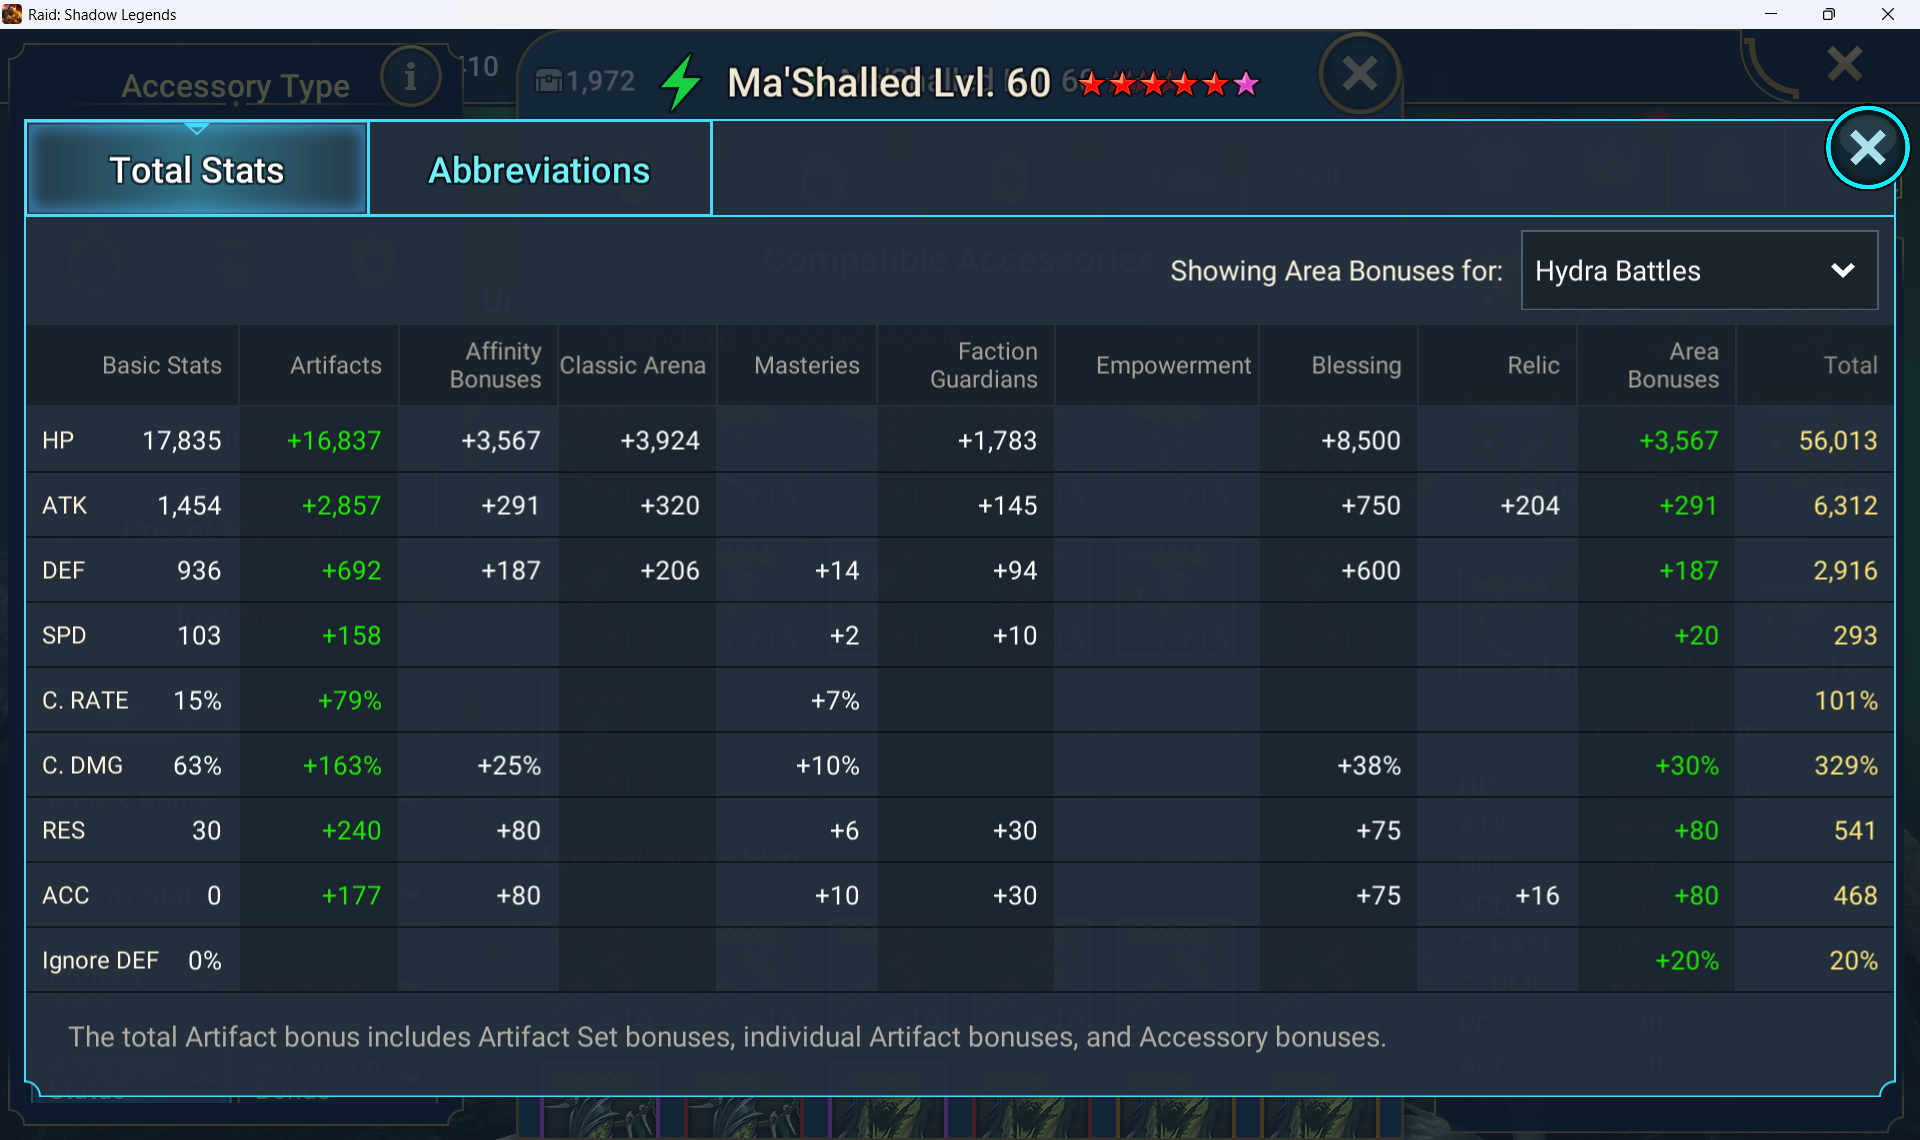Select the Total Stats tab

[197, 170]
